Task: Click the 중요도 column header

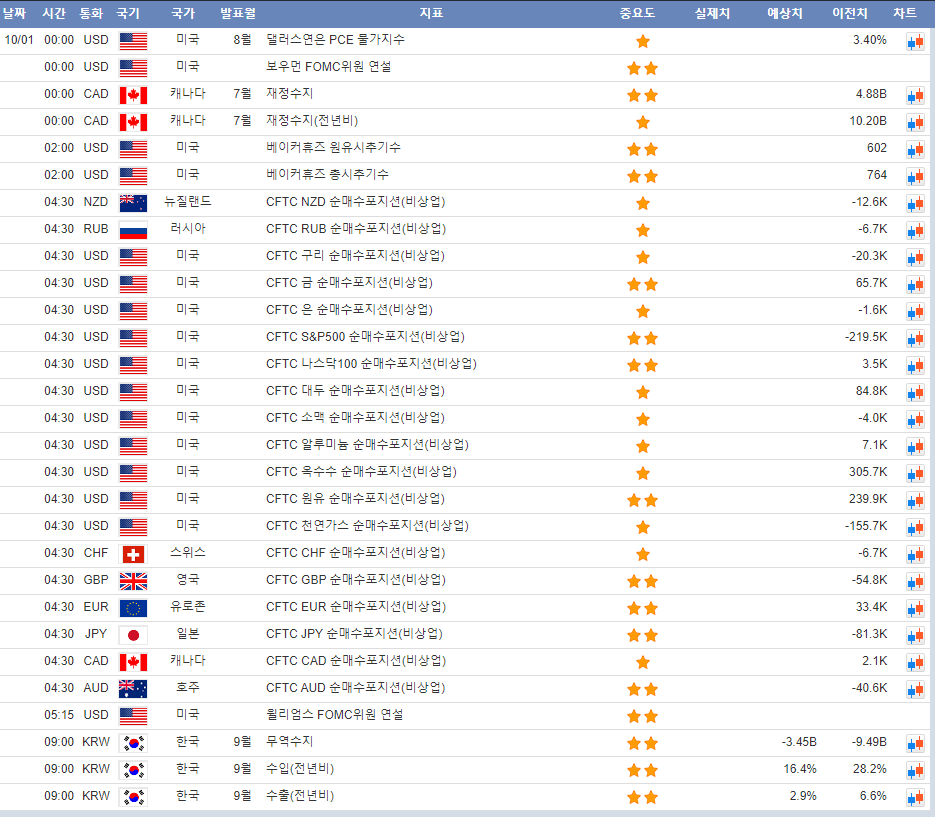Action: click(x=637, y=13)
